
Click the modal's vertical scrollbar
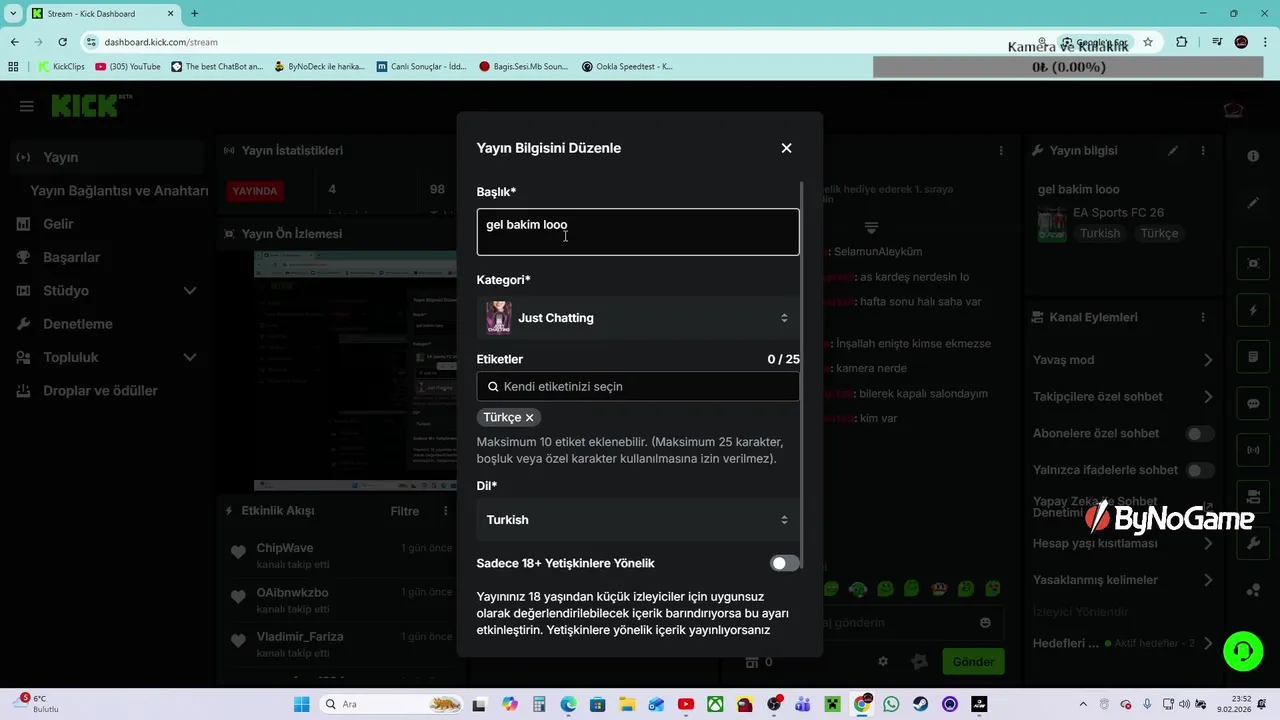point(802,377)
